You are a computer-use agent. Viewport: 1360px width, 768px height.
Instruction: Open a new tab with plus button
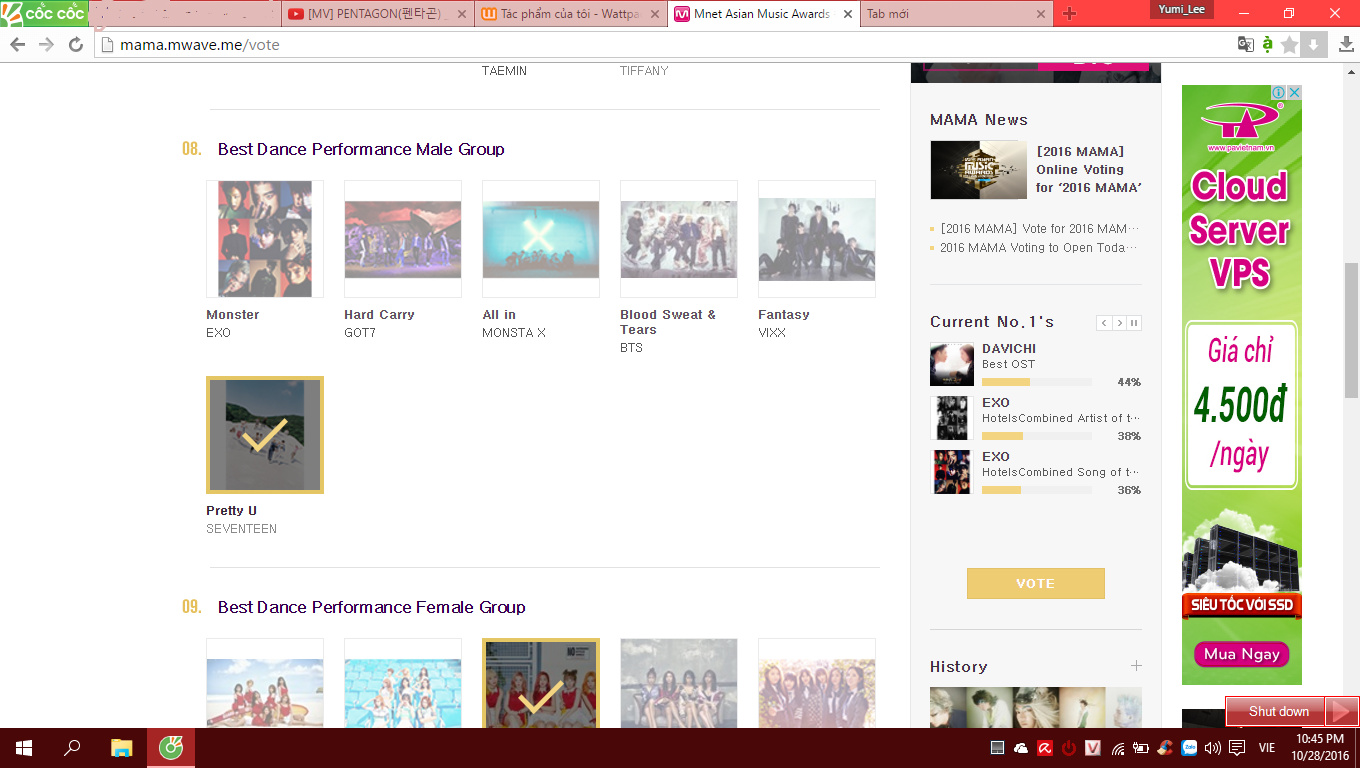point(1069,14)
